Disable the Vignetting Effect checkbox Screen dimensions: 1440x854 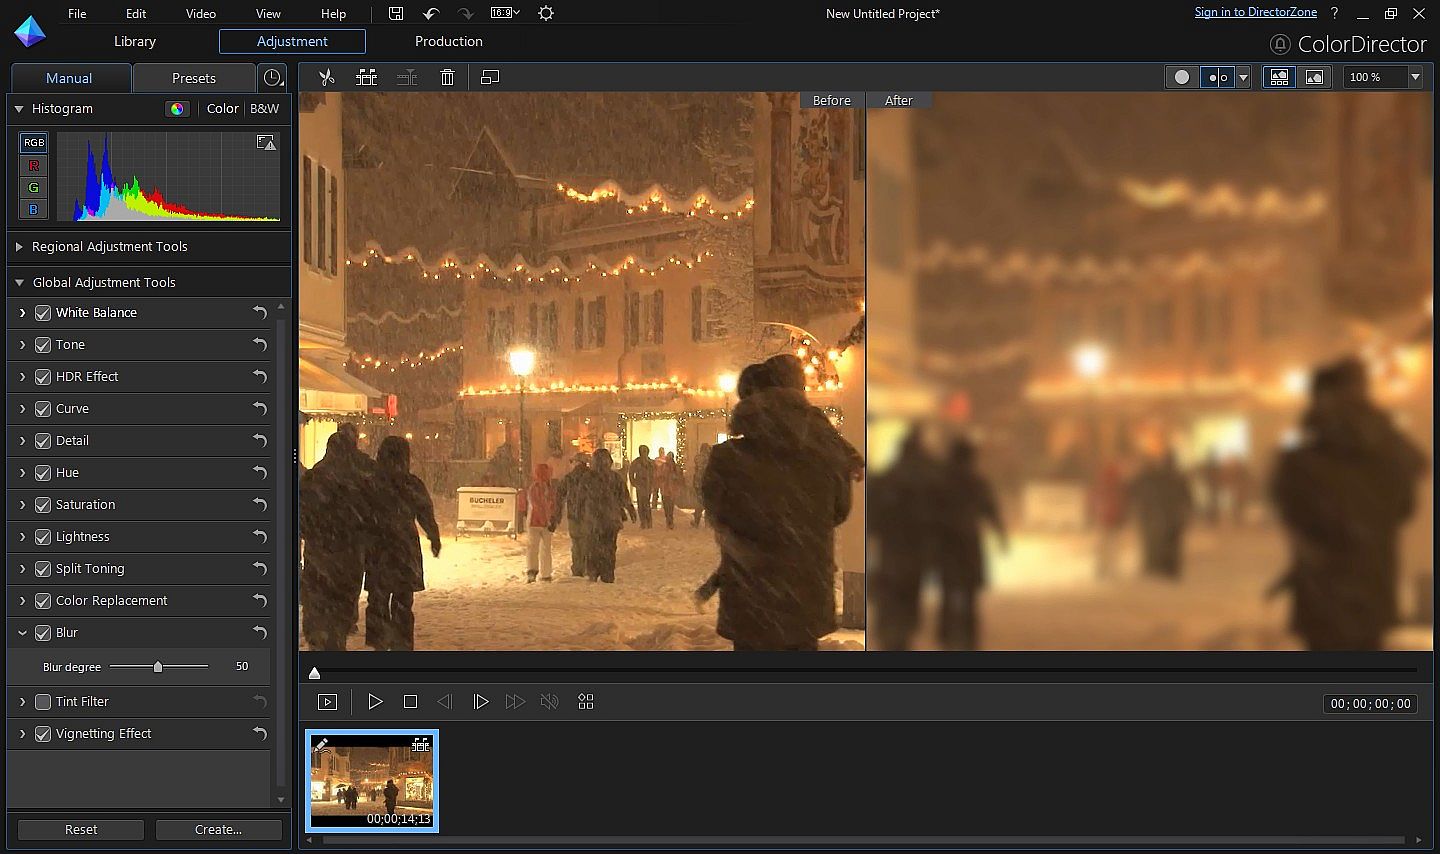pyautogui.click(x=43, y=734)
